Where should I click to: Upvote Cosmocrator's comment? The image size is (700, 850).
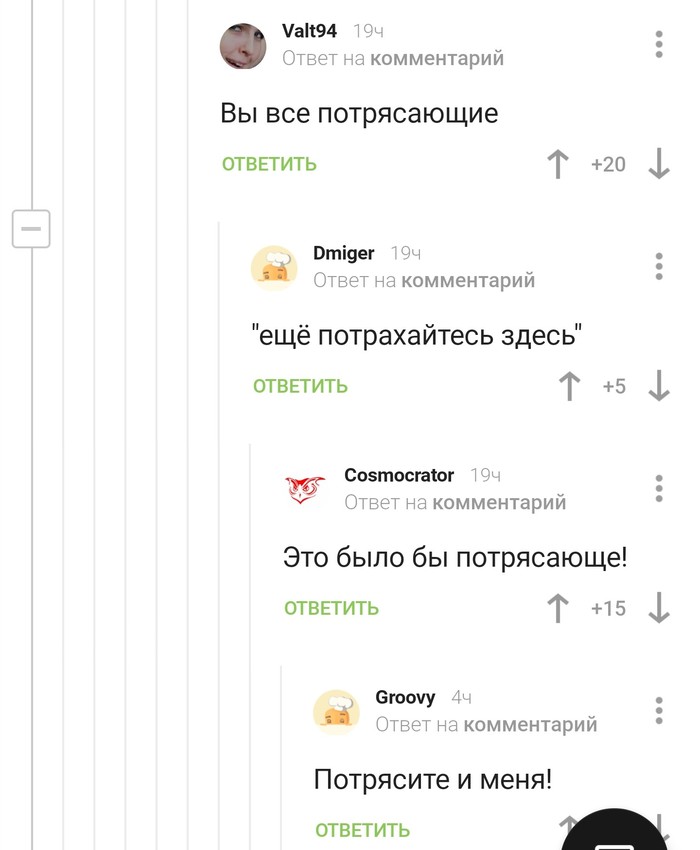(558, 608)
